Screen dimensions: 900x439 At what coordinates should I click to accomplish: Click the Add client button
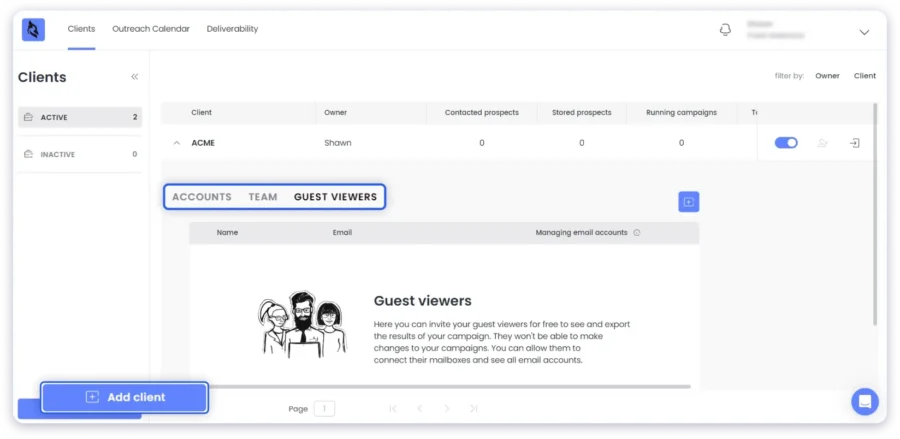[x=124, y=397]
